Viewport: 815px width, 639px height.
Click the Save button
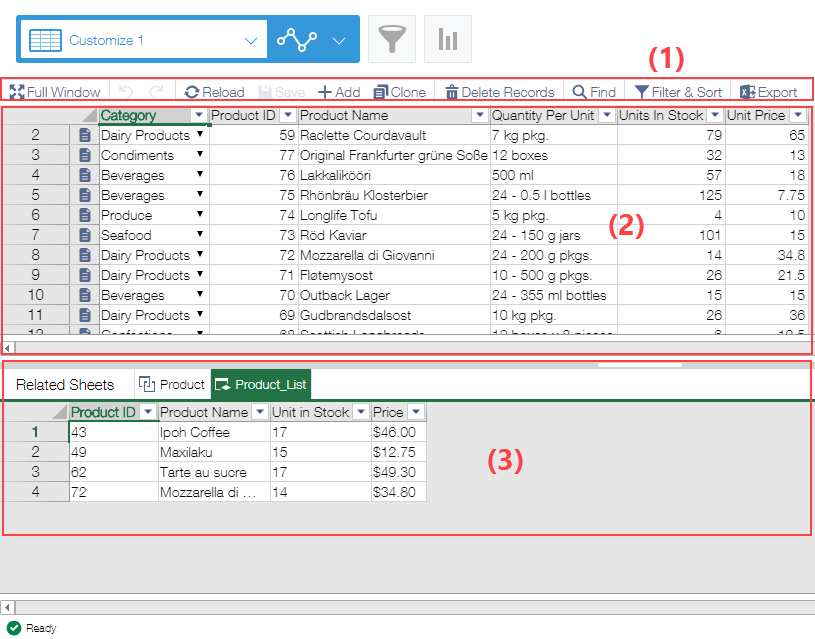[282, 92]
